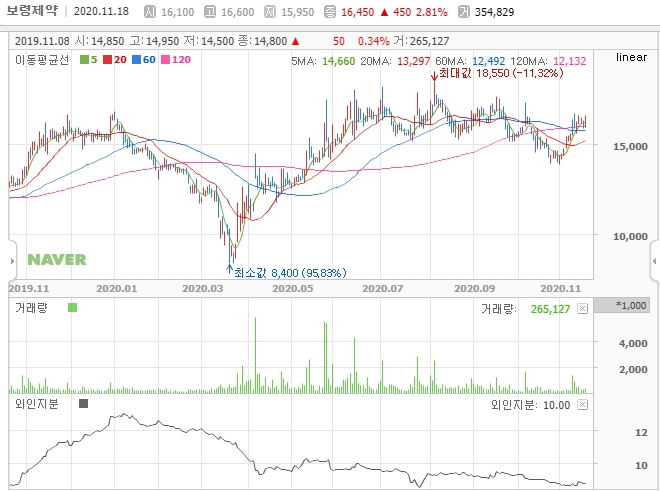Close the 거래량 volume panel
Screen dimensions: 660x491
point(582,309)
